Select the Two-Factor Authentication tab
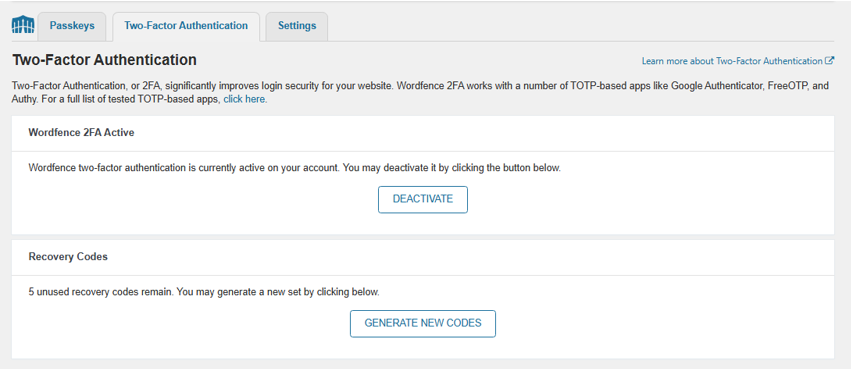This screenshot has width=851, height=369. pos(186,26)
